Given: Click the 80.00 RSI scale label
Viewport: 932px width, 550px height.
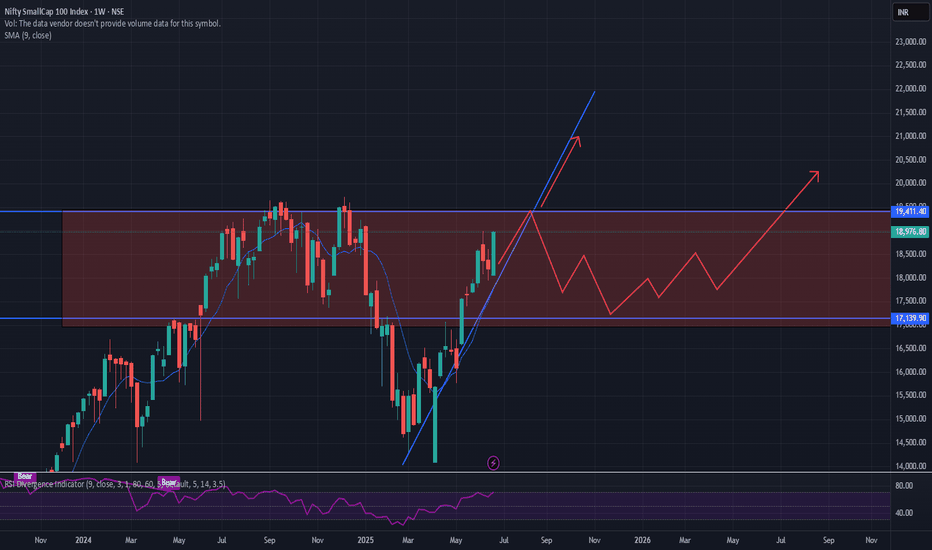Looking at the screenshot, I should [904, 486].
